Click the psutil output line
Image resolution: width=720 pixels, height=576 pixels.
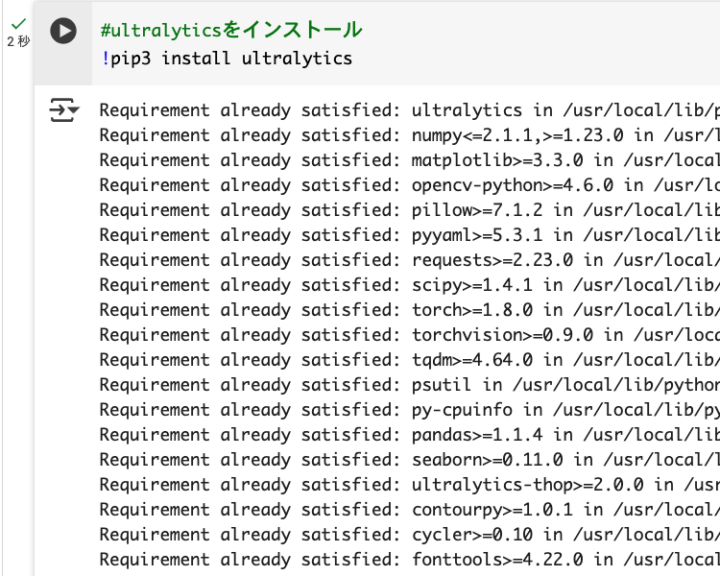(x=410, y=385)
